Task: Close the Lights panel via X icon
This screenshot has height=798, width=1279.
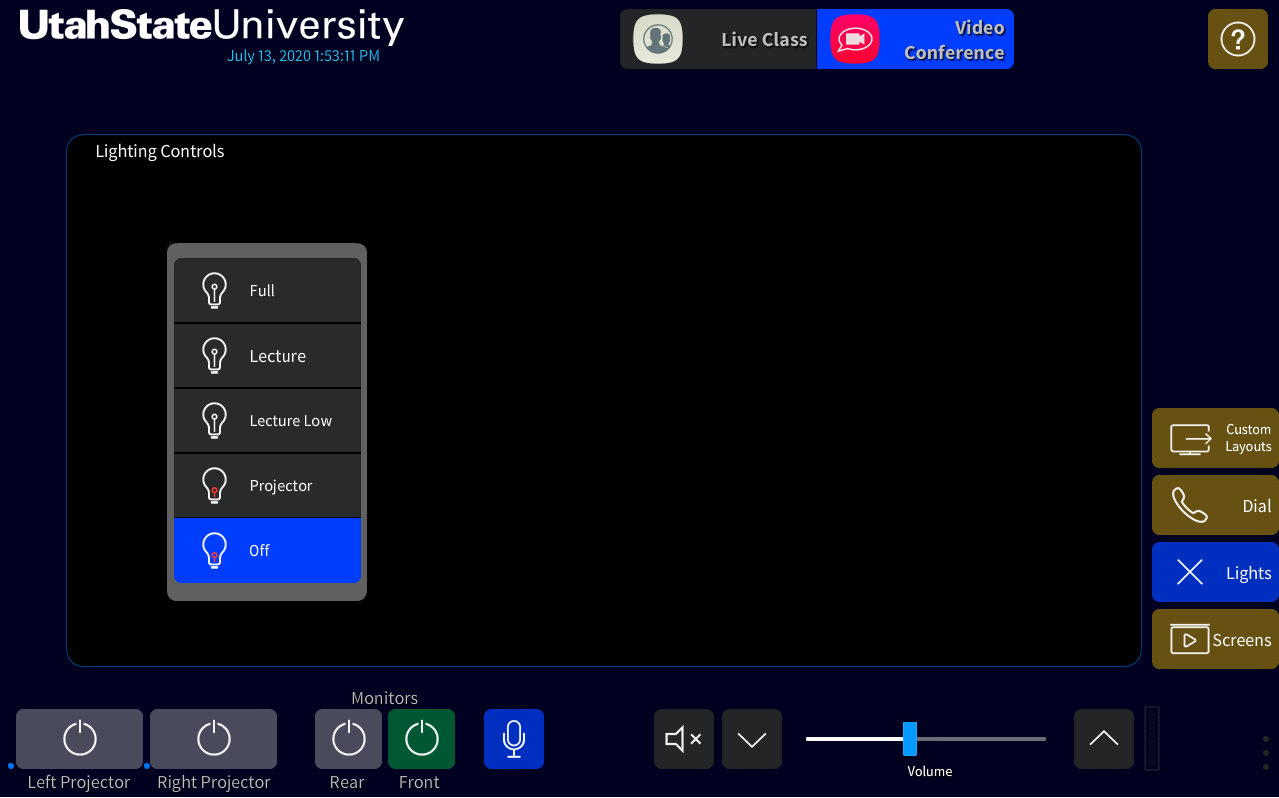Action: click(1190, 572)
